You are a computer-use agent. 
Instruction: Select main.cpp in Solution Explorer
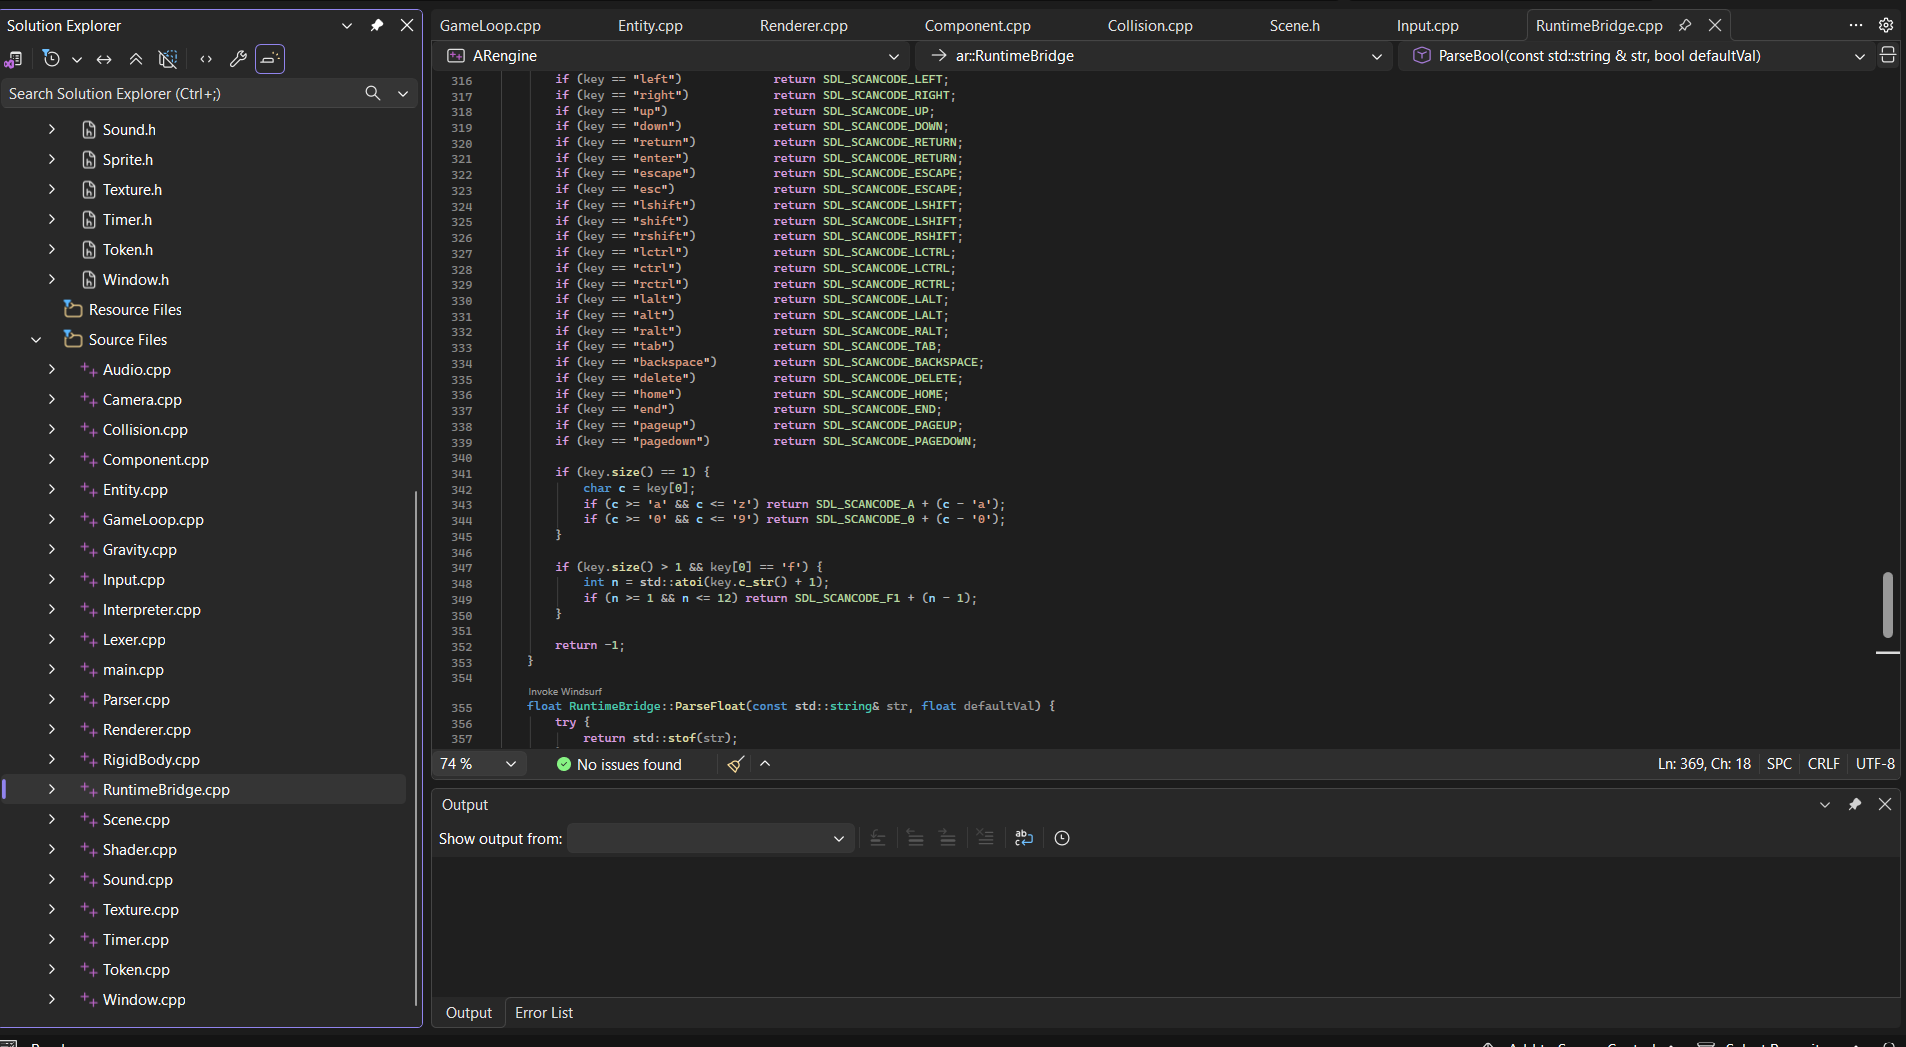click(x=133, y=669)
